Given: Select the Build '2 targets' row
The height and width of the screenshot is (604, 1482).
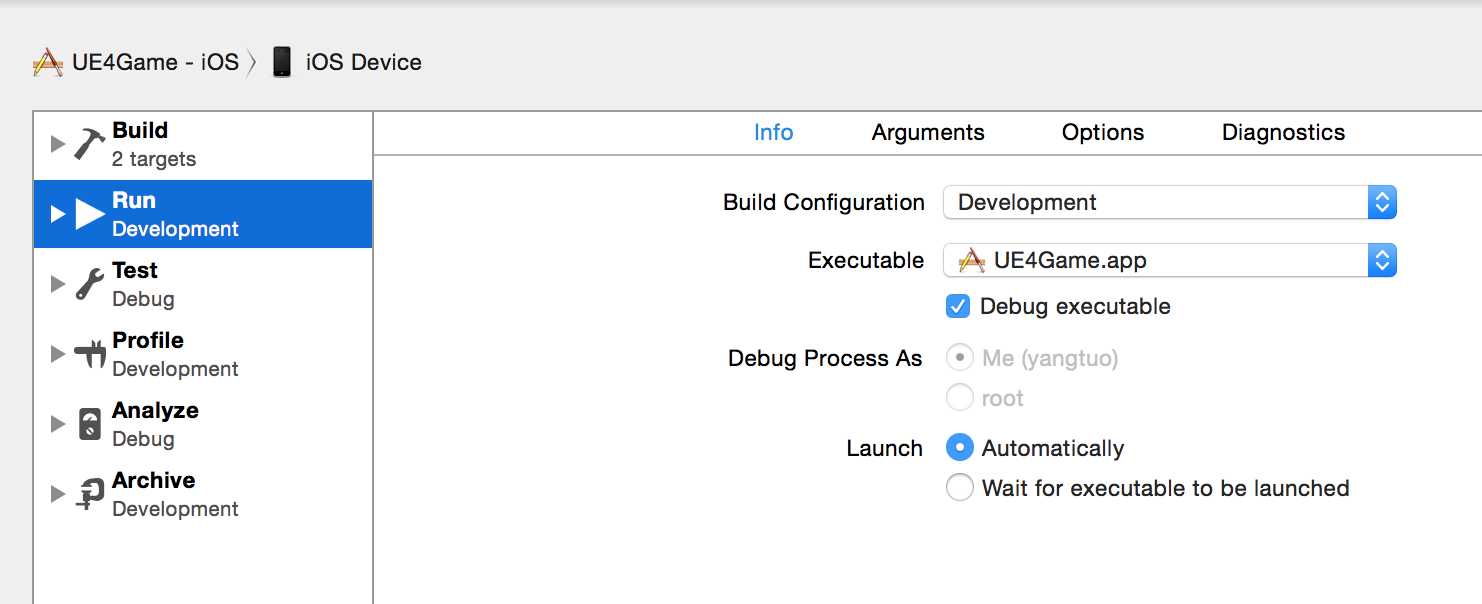Looking at the screenshot, I should (203, 145).
